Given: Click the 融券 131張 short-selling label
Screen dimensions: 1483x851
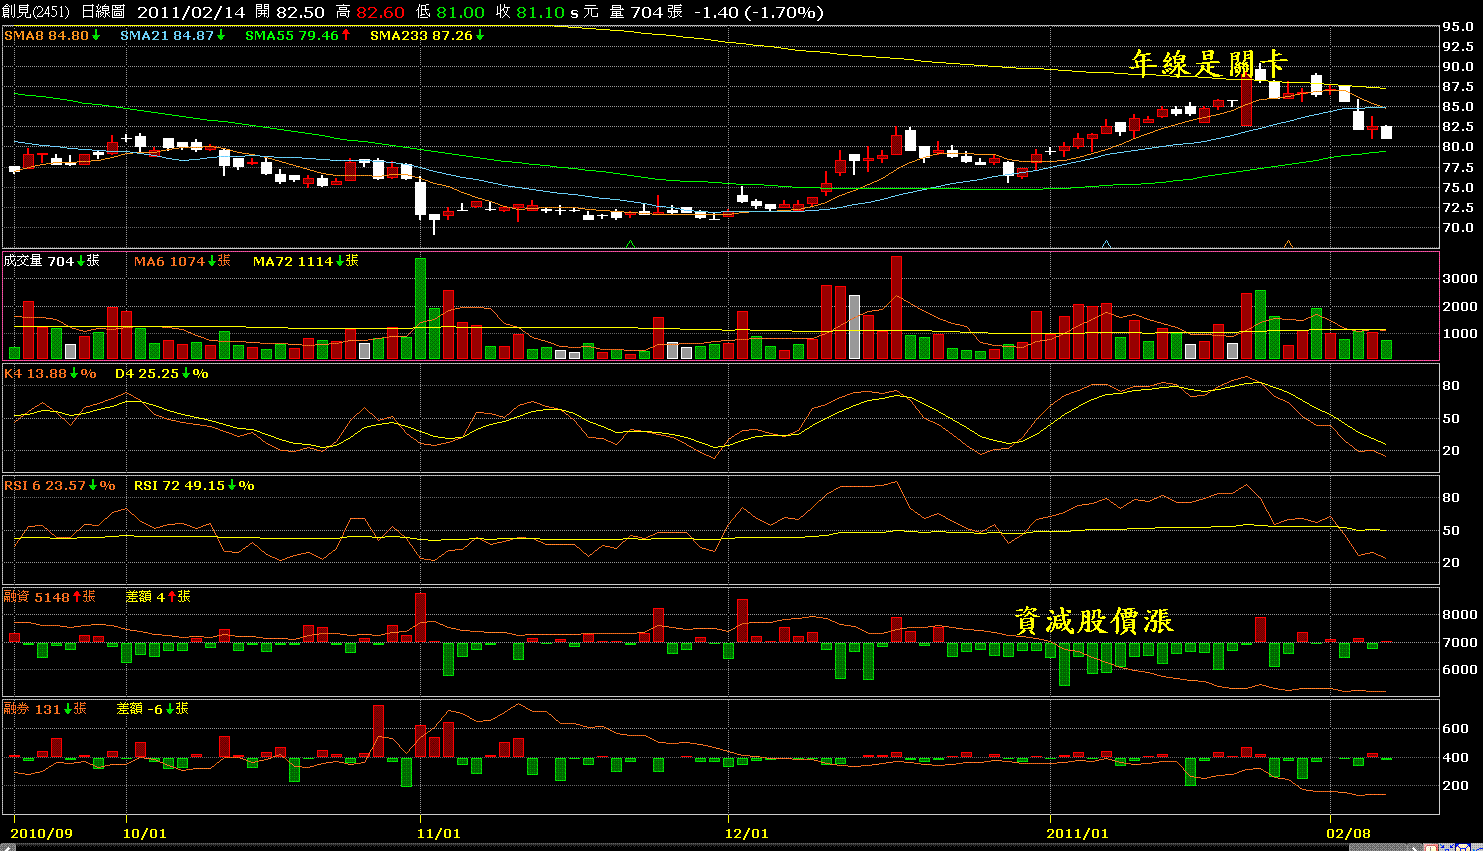Looking at the screenshot, I should click(x=45, y=709).
